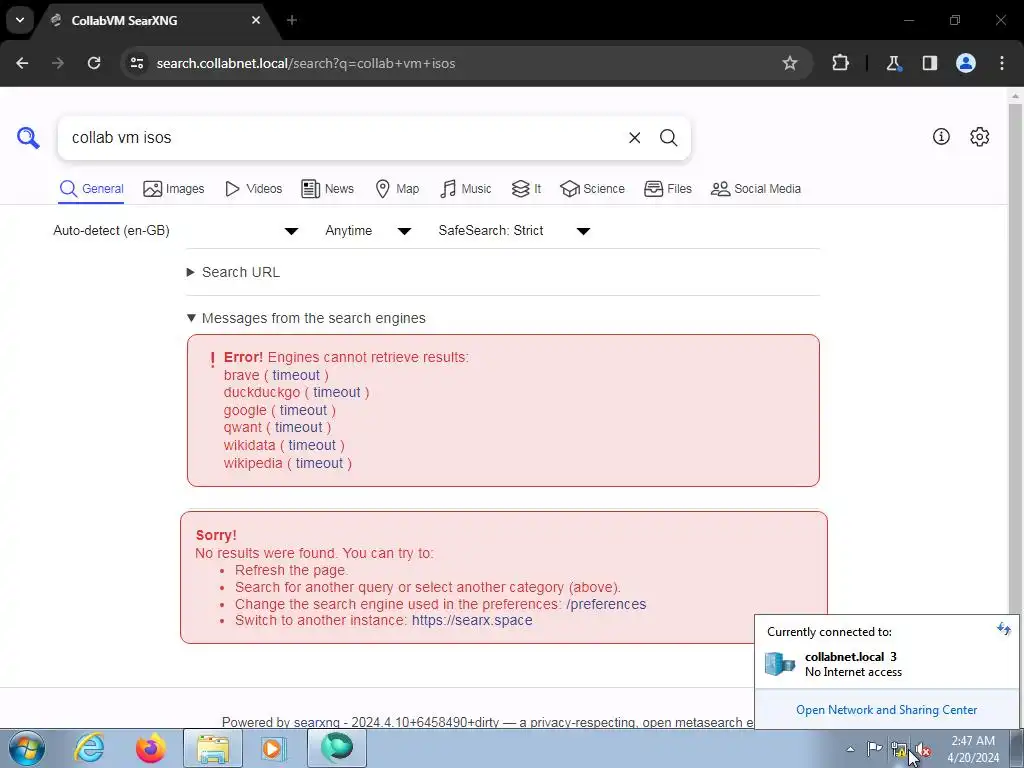This screenshot has width=1024, height=768.
Task: Click the collabnet.local network entry
Action: point(886,664)
